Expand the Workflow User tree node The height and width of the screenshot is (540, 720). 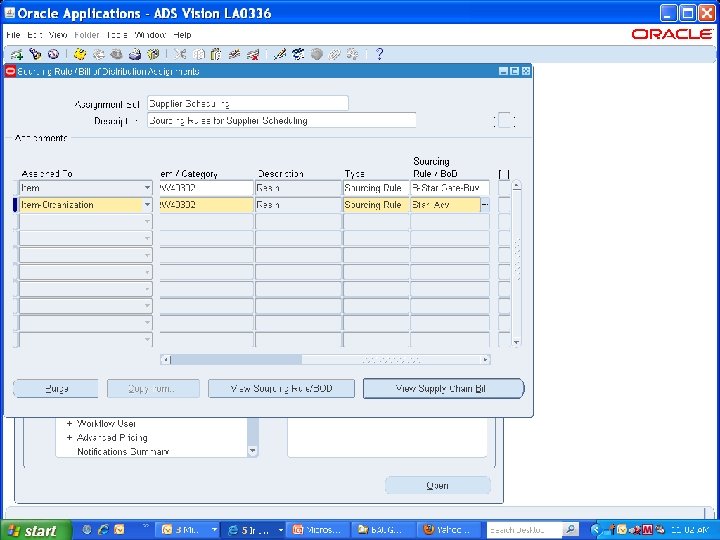[69, 423]
